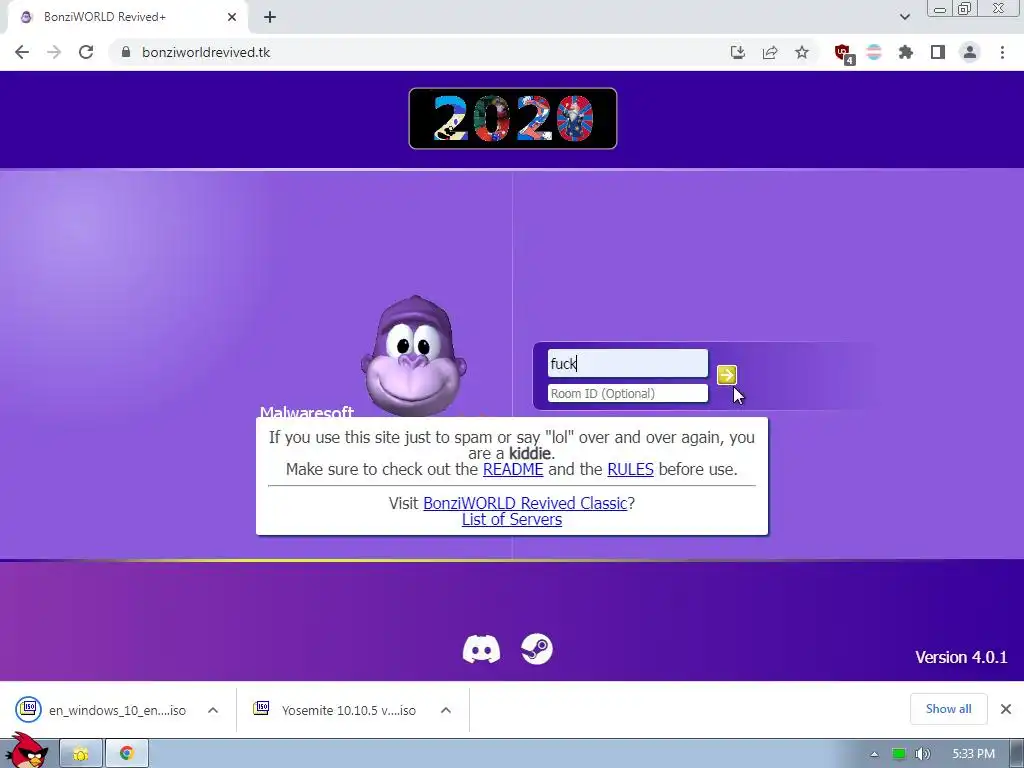
Task: Click the padlock site info icon
Action: point(126,52)
